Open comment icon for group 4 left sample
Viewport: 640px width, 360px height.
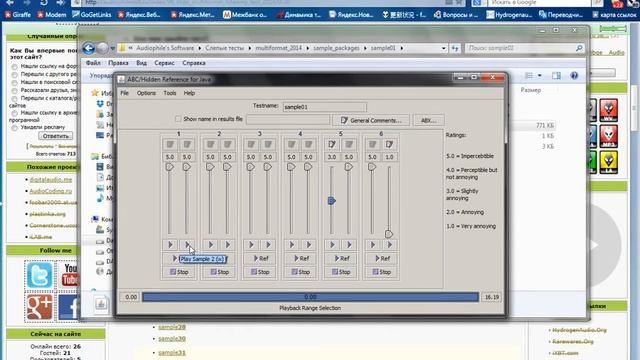tap(291, 144)
